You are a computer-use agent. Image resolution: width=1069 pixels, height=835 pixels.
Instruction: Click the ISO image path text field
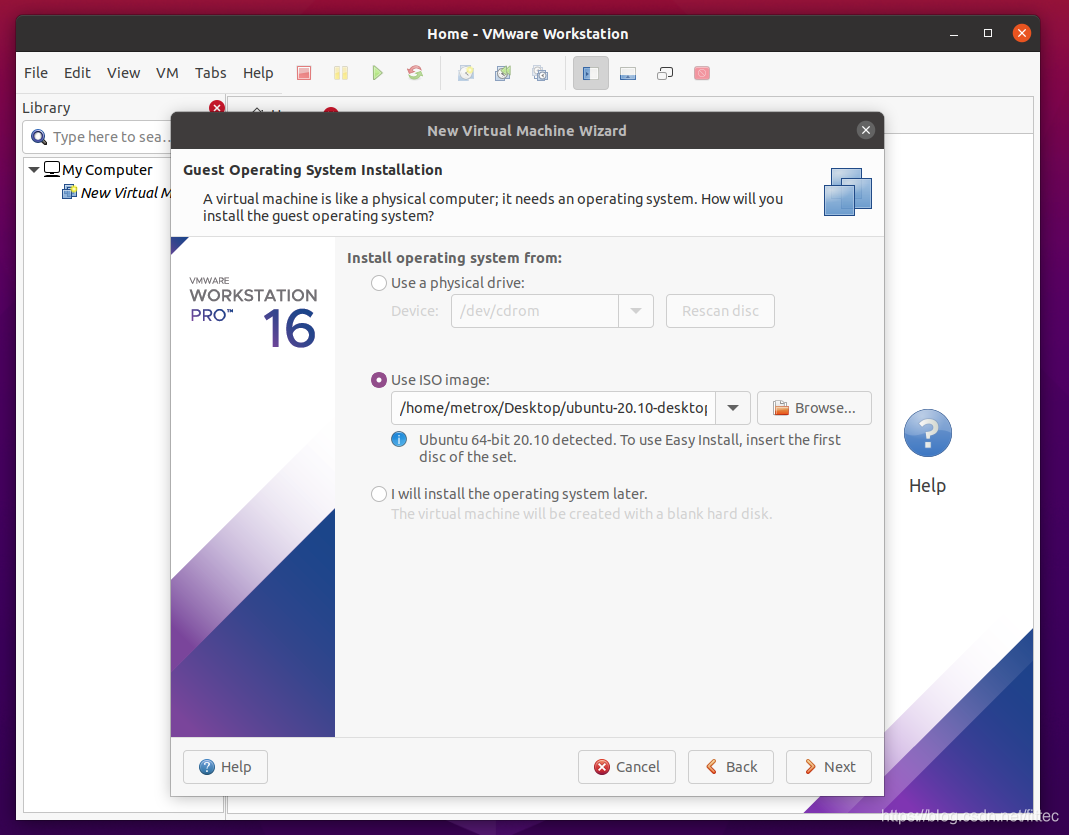tap(553, 408)
